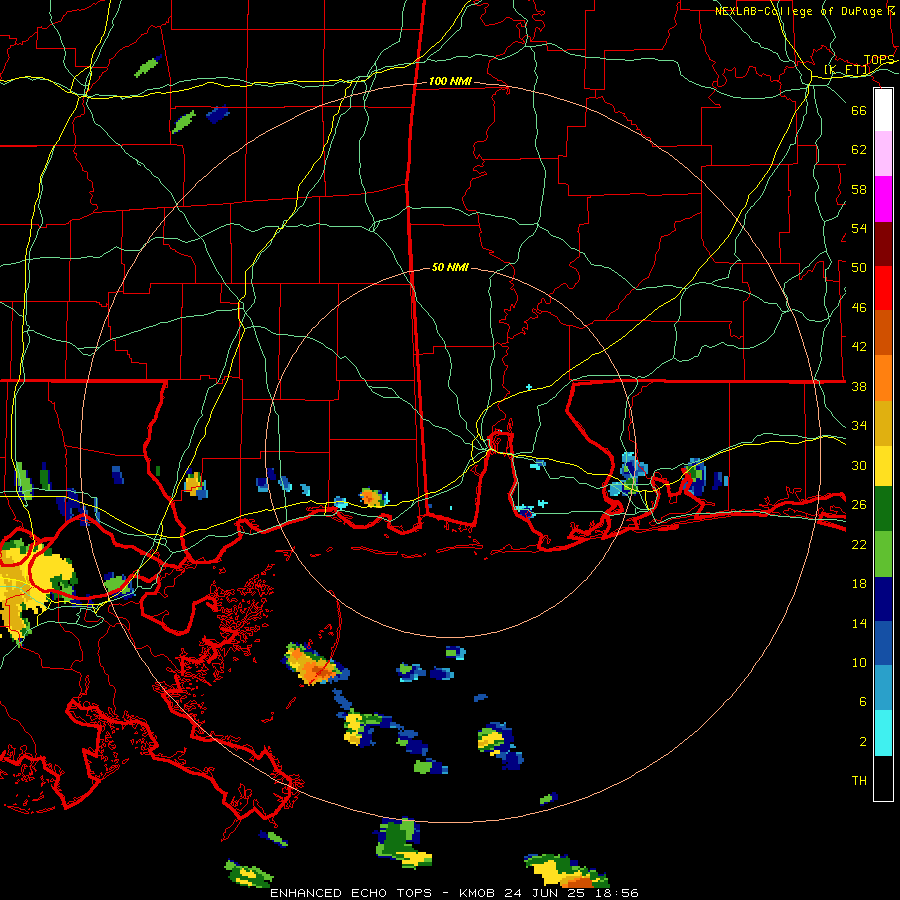Click the light blue legend swatch near 6
Image resolution: width=900 pixels, height=900 pixels.
click(883, 688)
